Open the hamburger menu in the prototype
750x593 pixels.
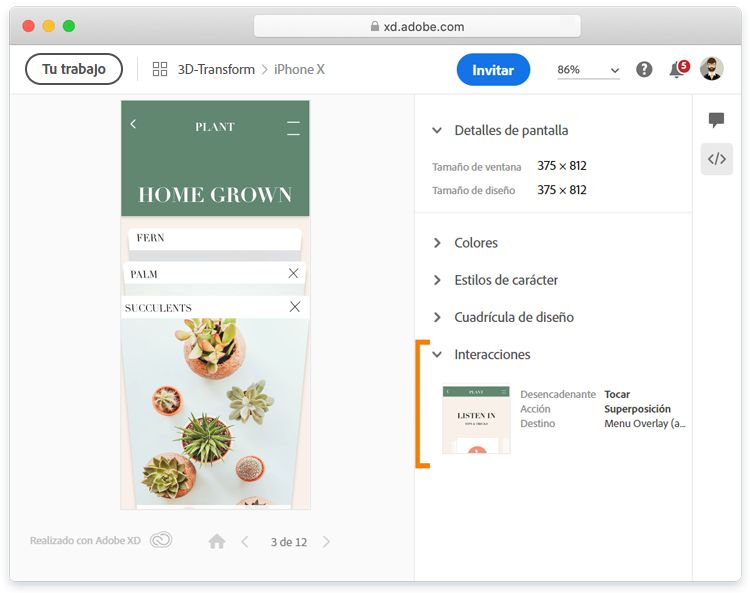[x=293, y=128]
